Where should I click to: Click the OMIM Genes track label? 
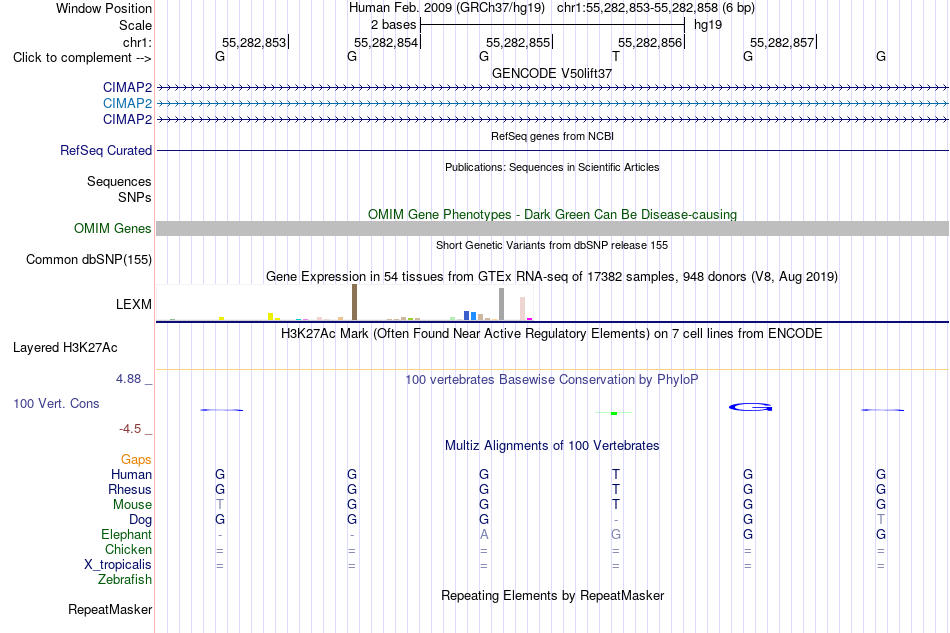coord(113,228)
